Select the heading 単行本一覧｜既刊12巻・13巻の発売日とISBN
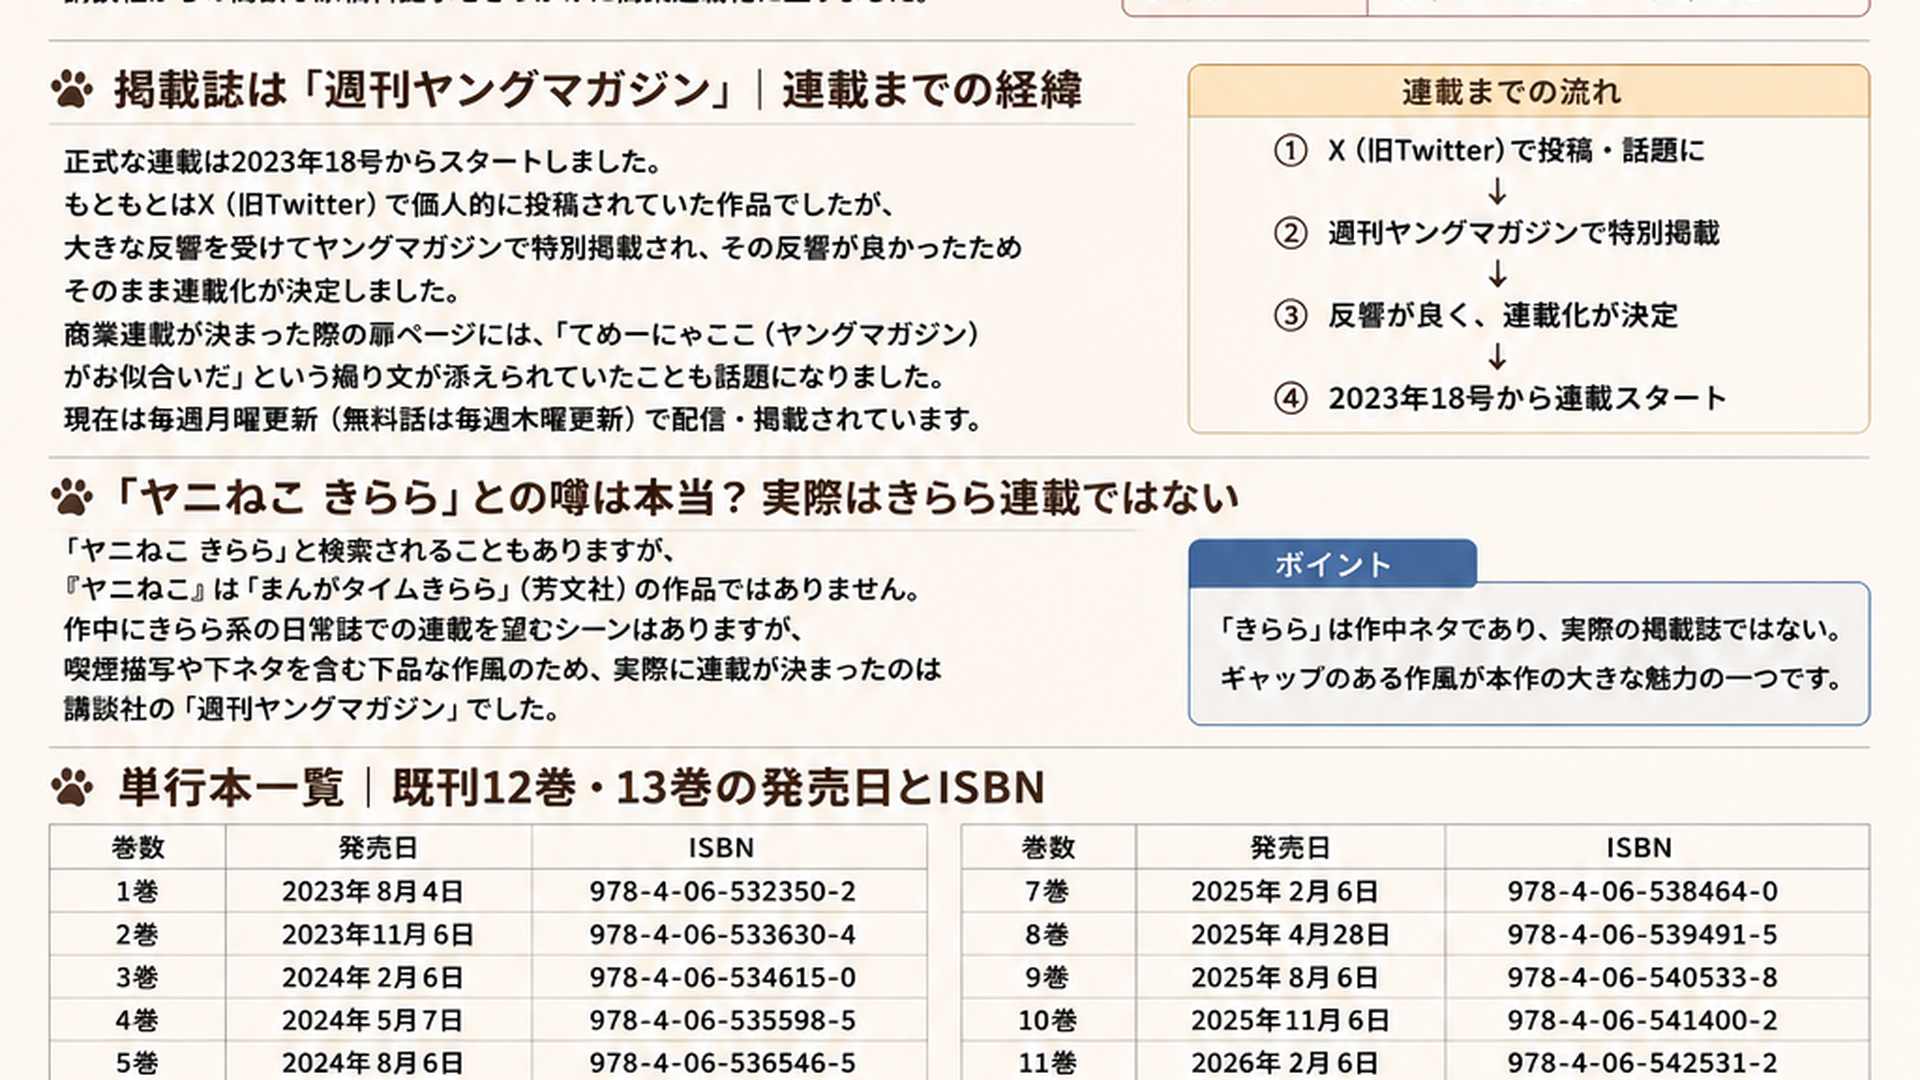This screenshot has width=1920, height=1080. coord(582,788)
